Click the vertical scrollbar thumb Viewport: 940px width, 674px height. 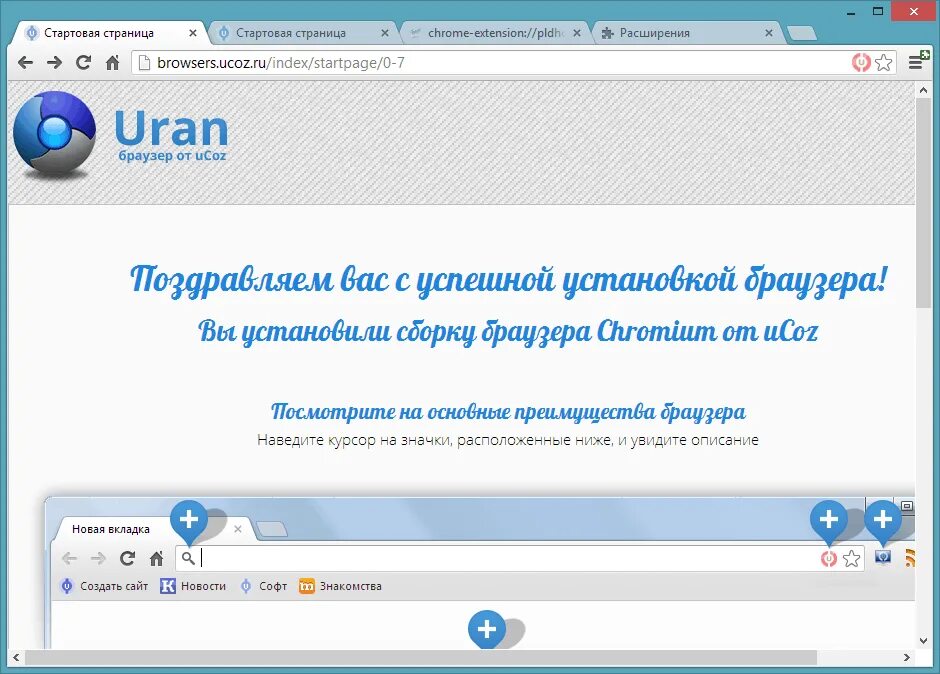click(923, 203)
